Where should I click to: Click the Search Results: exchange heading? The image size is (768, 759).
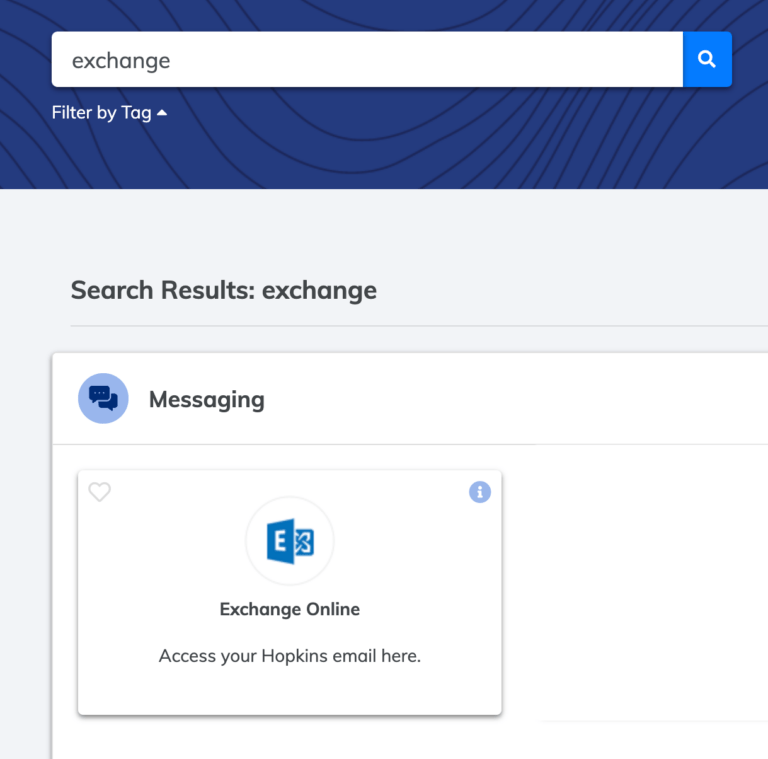[224, 290]
